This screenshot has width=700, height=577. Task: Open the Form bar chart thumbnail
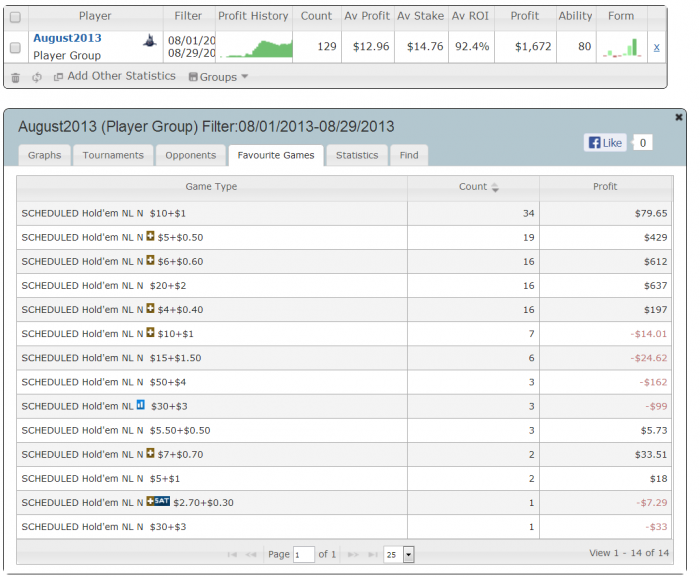622,47
